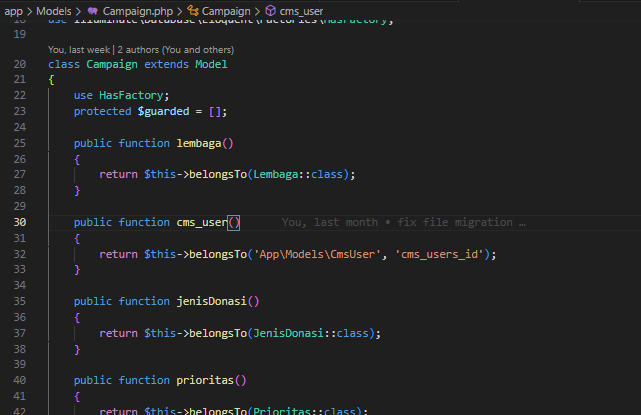This screenshot has height=415, width=641.
Task: Click function name 'lembaga'
Action: (199, 143)
